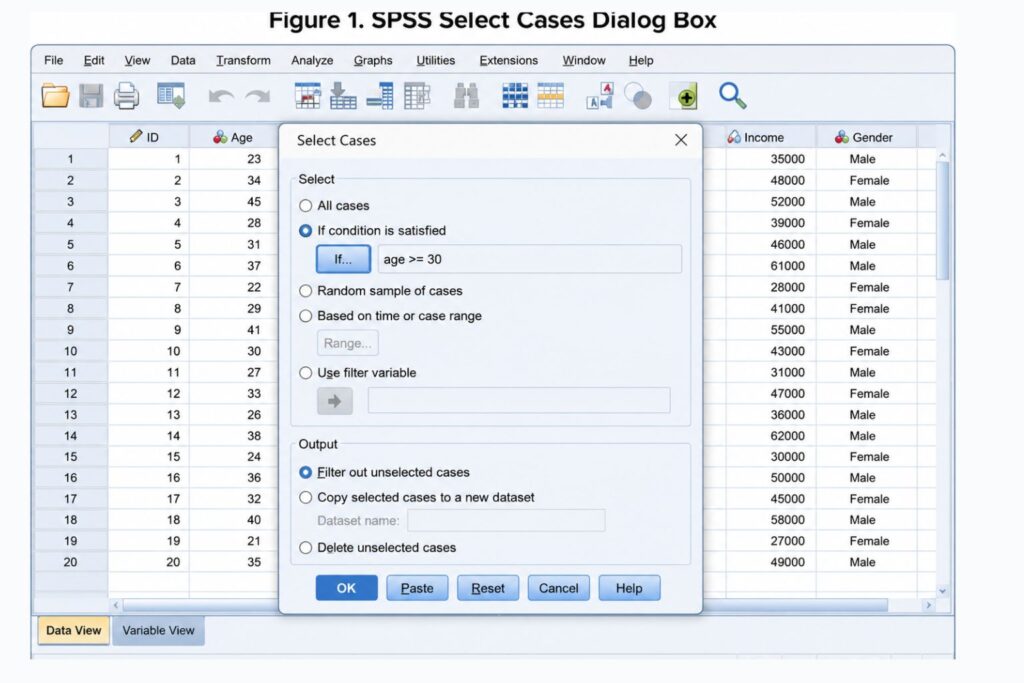This screenshot has width=1024, height=683.
Task: Click the Undo arrow icon
Action: (x=221, y=97)
